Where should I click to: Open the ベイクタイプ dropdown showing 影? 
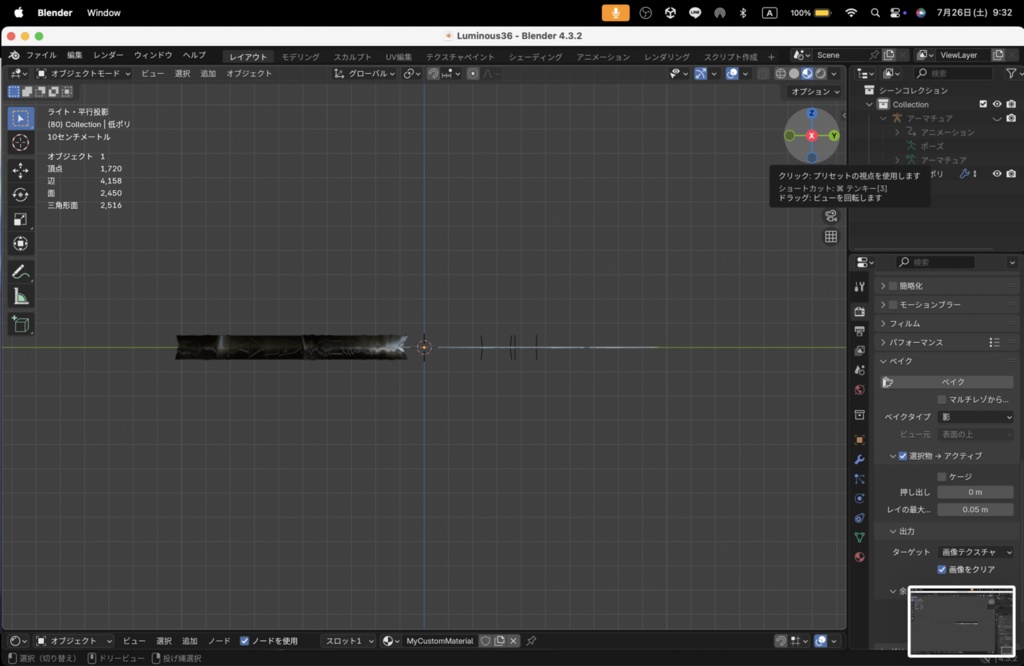(x=976, y=417)
